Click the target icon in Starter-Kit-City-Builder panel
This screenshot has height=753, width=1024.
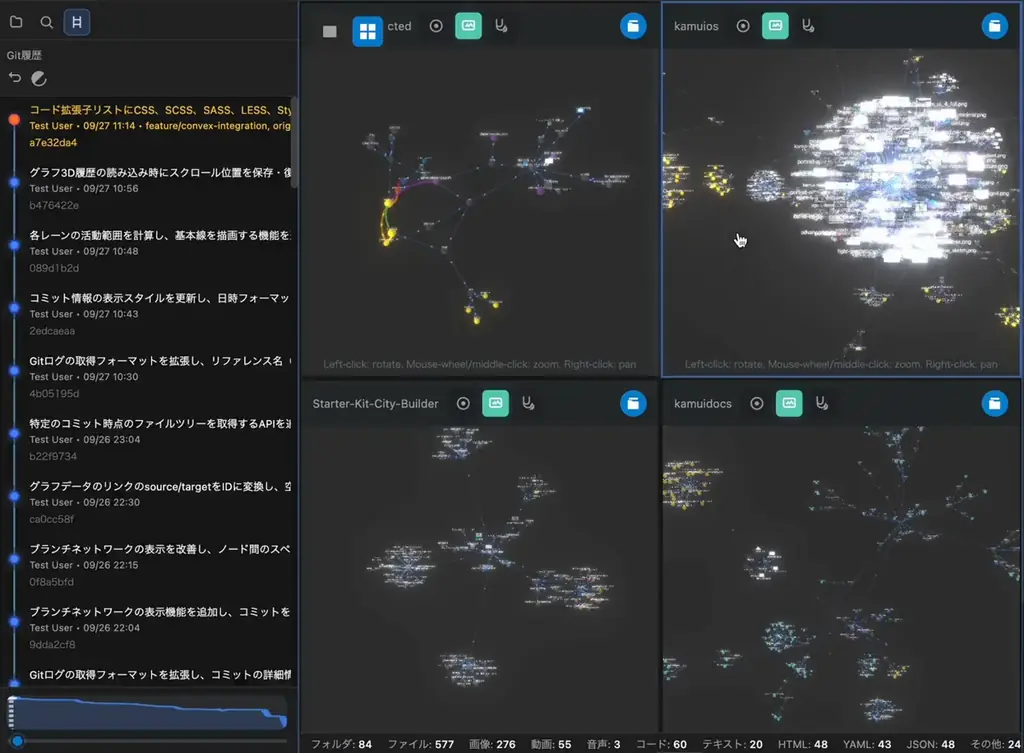pyautogui.click(x=463, y=403)
